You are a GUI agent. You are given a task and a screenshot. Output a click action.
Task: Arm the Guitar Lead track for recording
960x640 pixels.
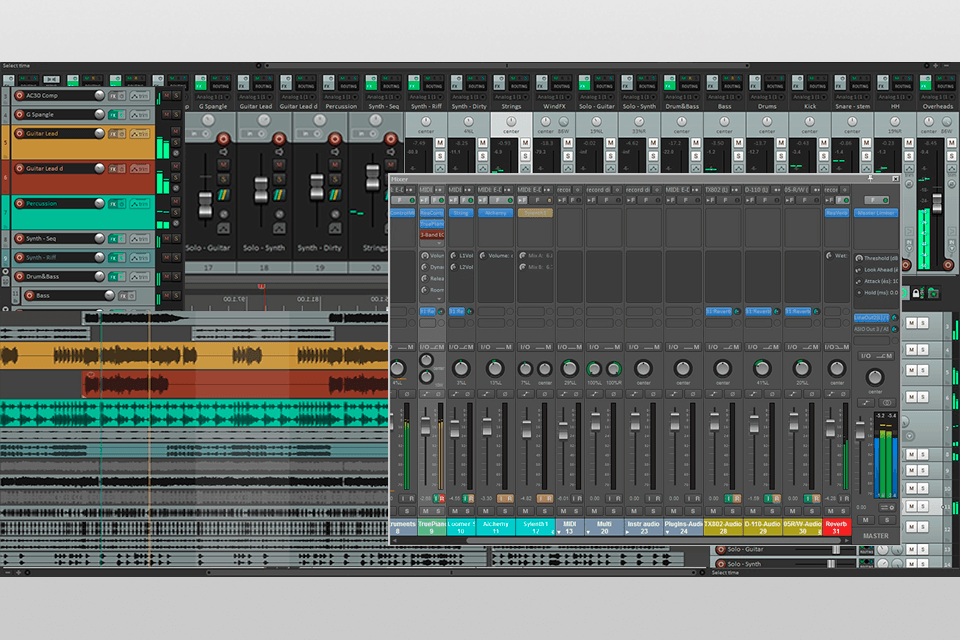pyautogui.click(x=17, y=133)
